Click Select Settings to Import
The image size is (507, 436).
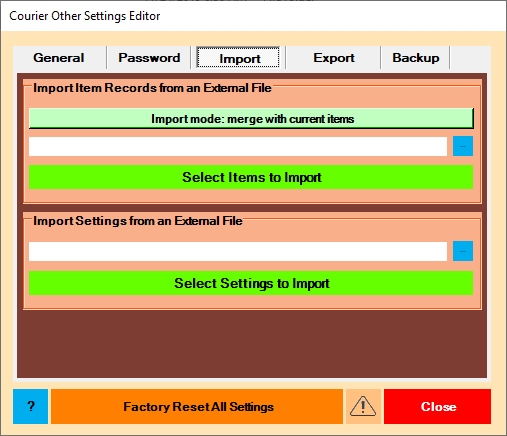[x=251, y=283]
